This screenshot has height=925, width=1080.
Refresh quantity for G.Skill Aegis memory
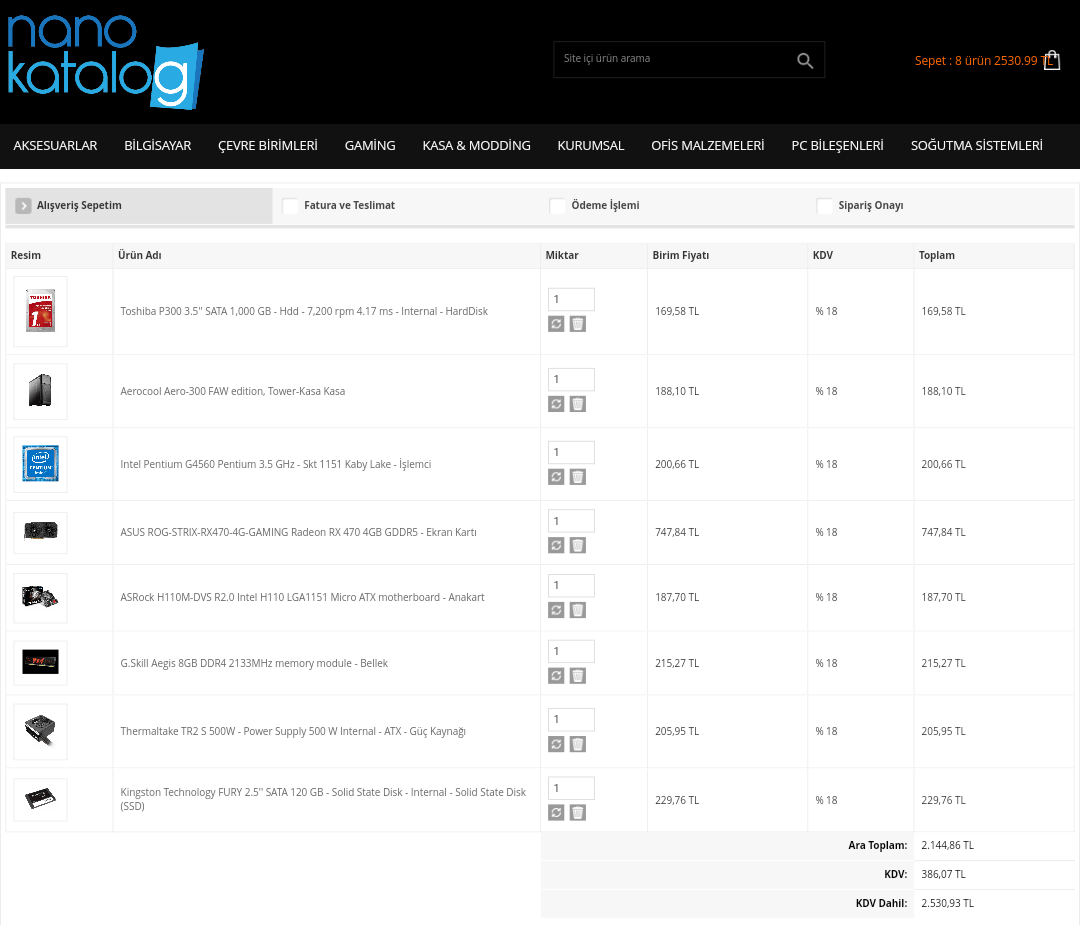pyautogui.click(x=556, y=676)
